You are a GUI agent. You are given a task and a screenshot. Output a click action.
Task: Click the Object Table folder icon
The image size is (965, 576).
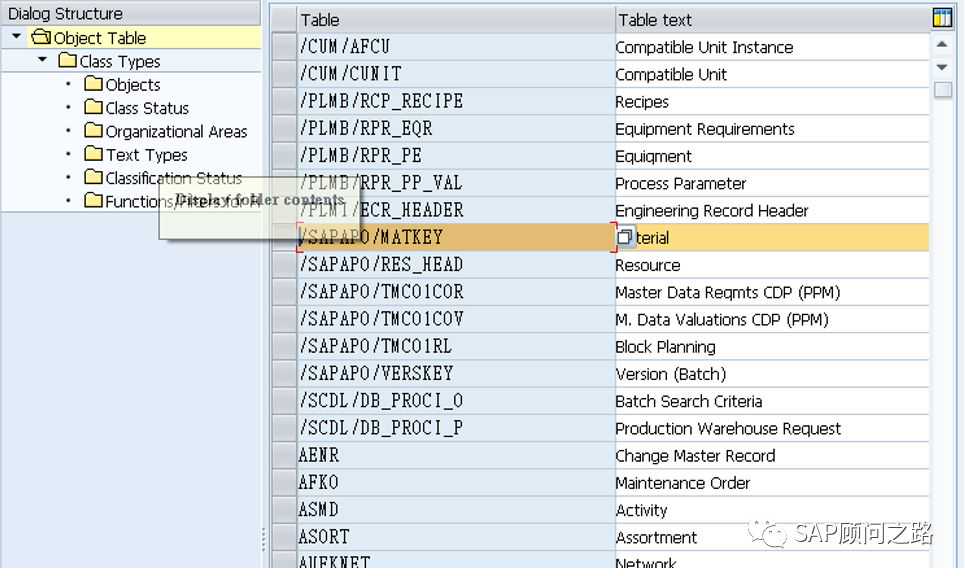tap(41, 38)
